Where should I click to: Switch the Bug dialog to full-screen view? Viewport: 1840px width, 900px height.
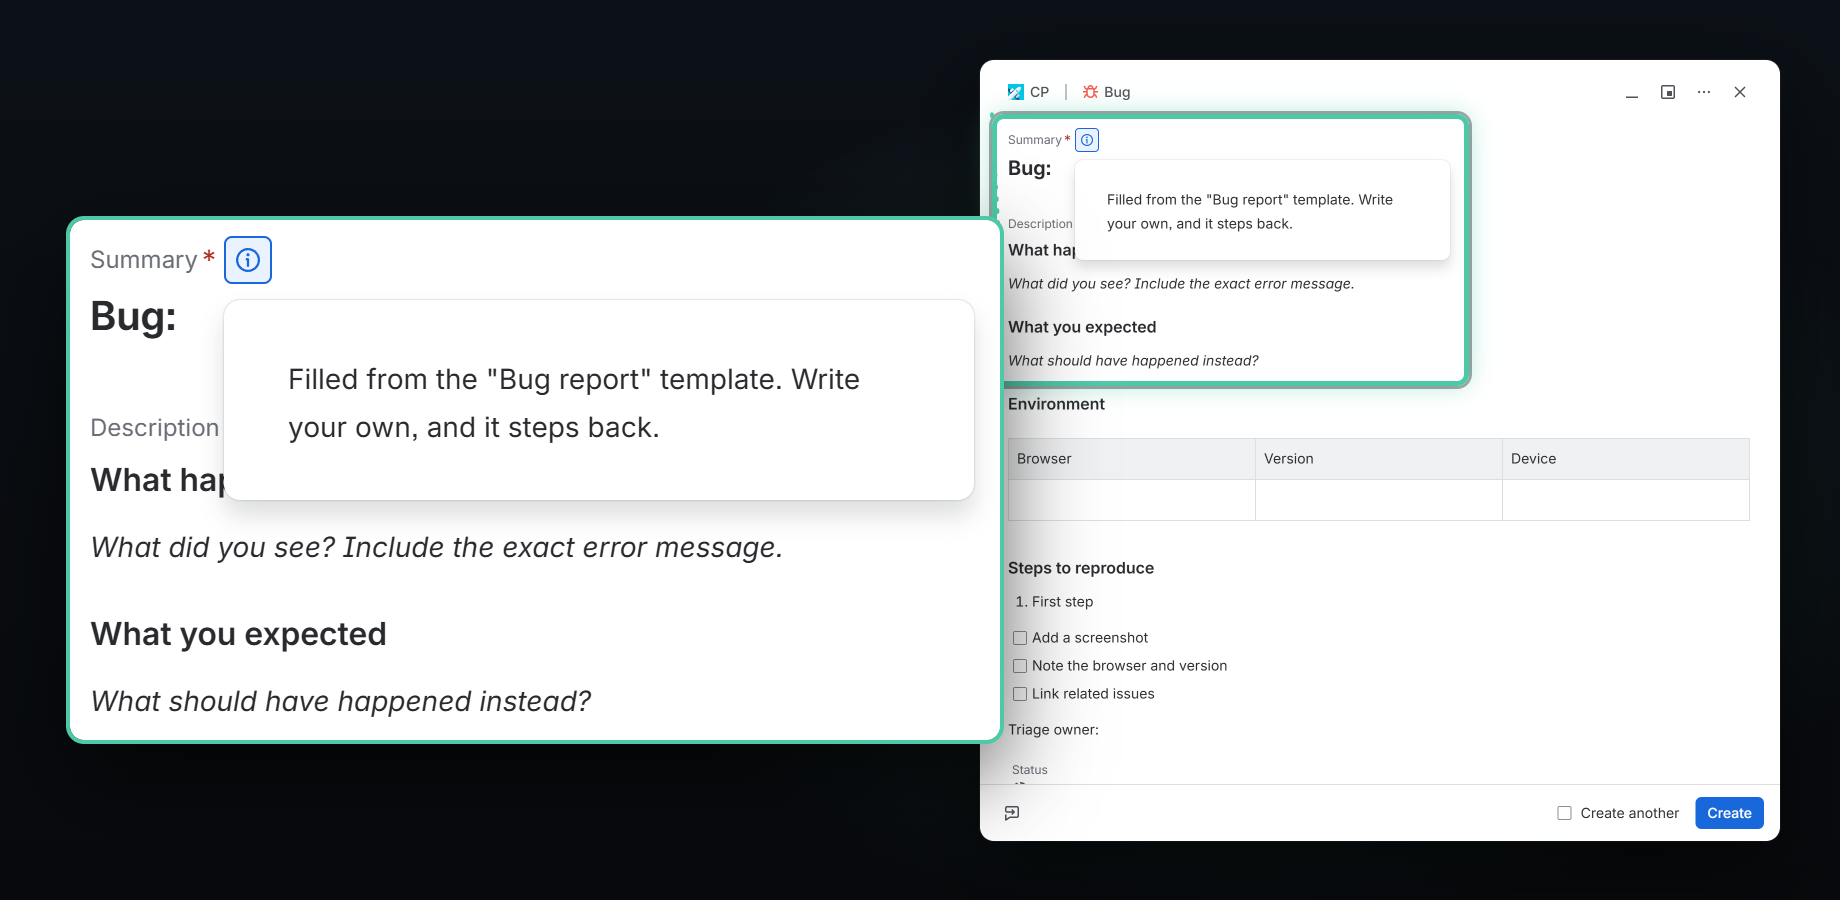1668,92
